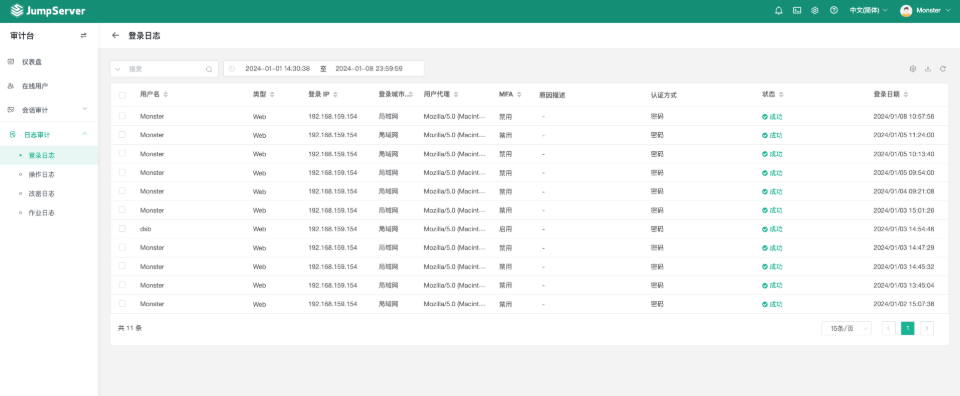960x396 pixels.
Task: Click the 原因描述 column header
Action: [552, 95]
